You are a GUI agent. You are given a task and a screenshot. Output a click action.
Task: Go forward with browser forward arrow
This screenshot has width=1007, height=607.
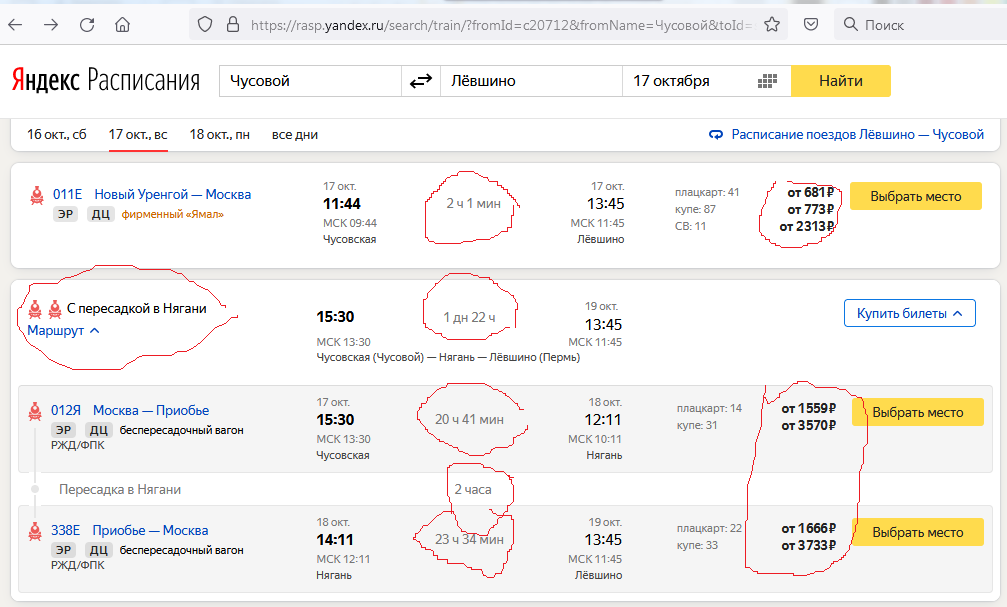51,25
